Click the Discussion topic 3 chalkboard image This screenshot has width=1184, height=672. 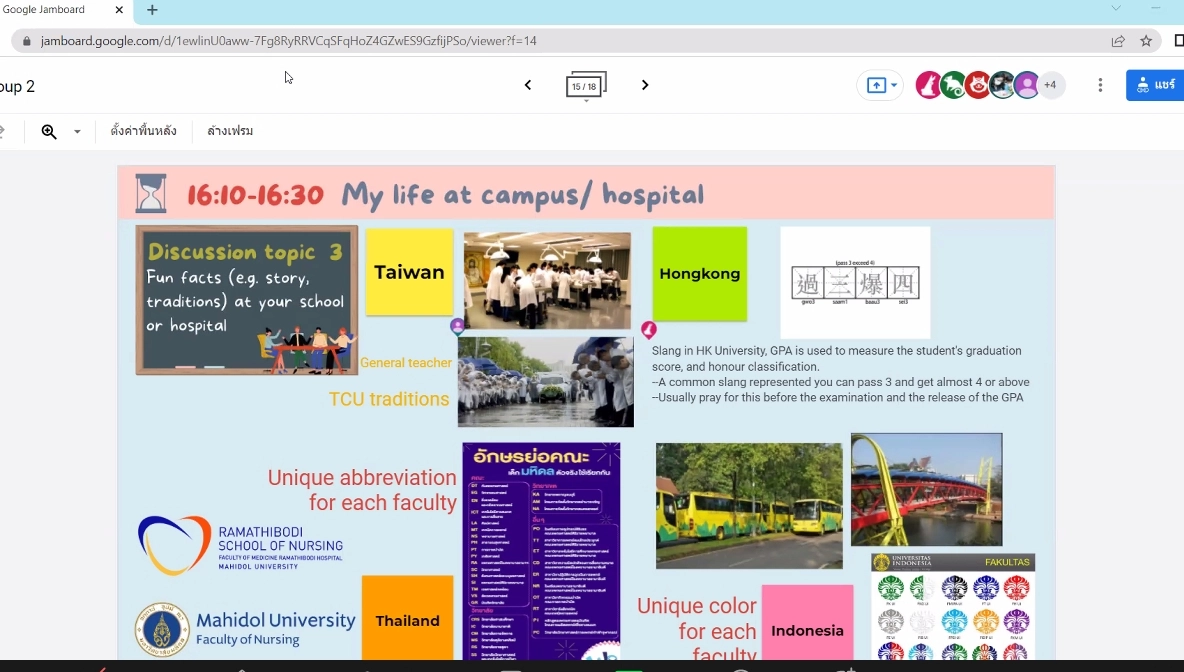point(247,300)
